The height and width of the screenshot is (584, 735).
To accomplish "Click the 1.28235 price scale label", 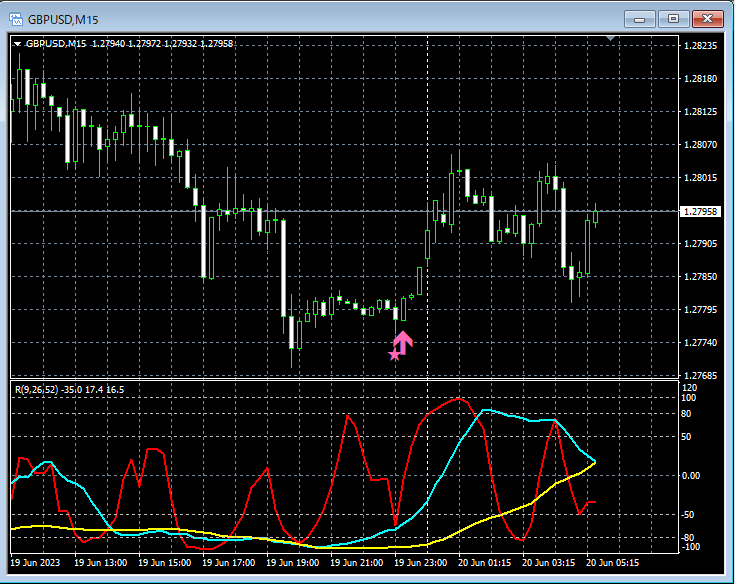I will pyautogui.click(x=700, y=45).
